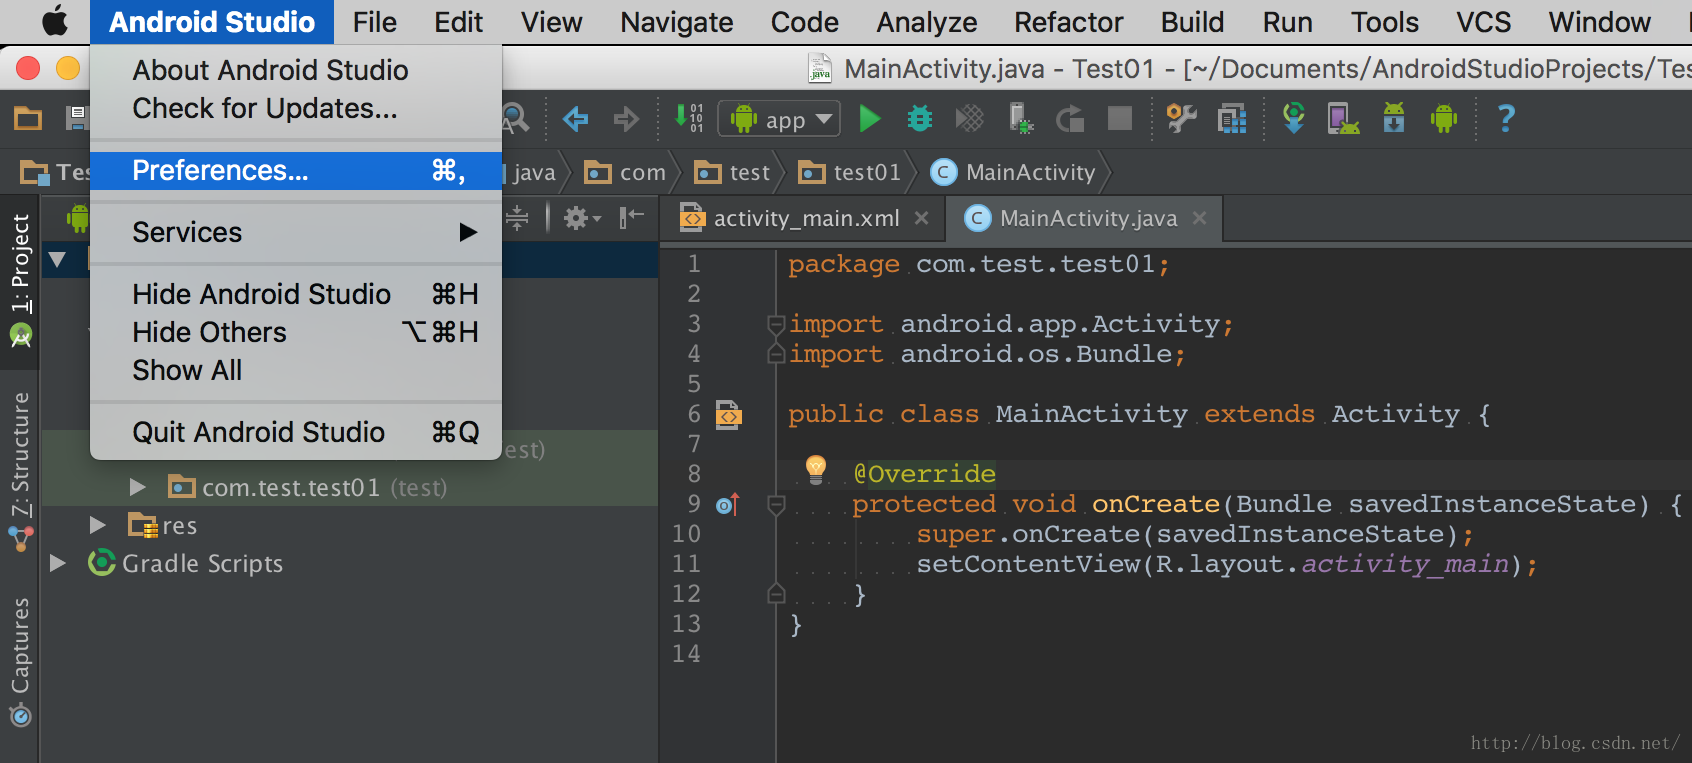Select Check for Updates...
Viewport: 1692px width, 763px height.
coord(296,108)
